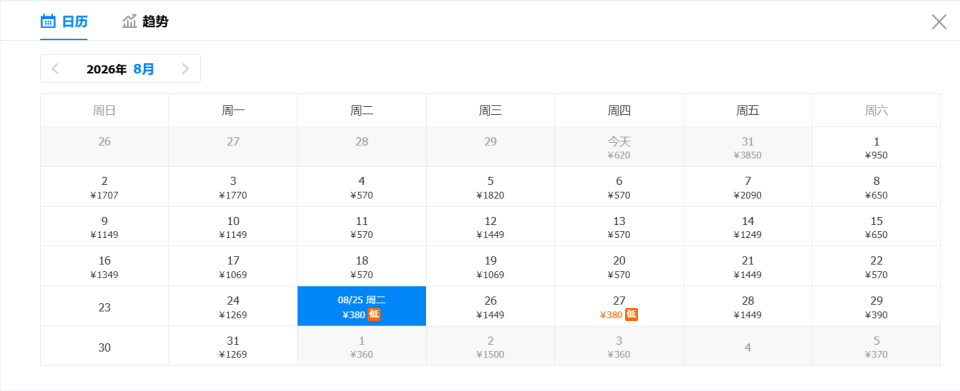Viewport: 960px width, 391px height.
Task: Choose August 2 priced ¥1707
Action: (105, 187)
